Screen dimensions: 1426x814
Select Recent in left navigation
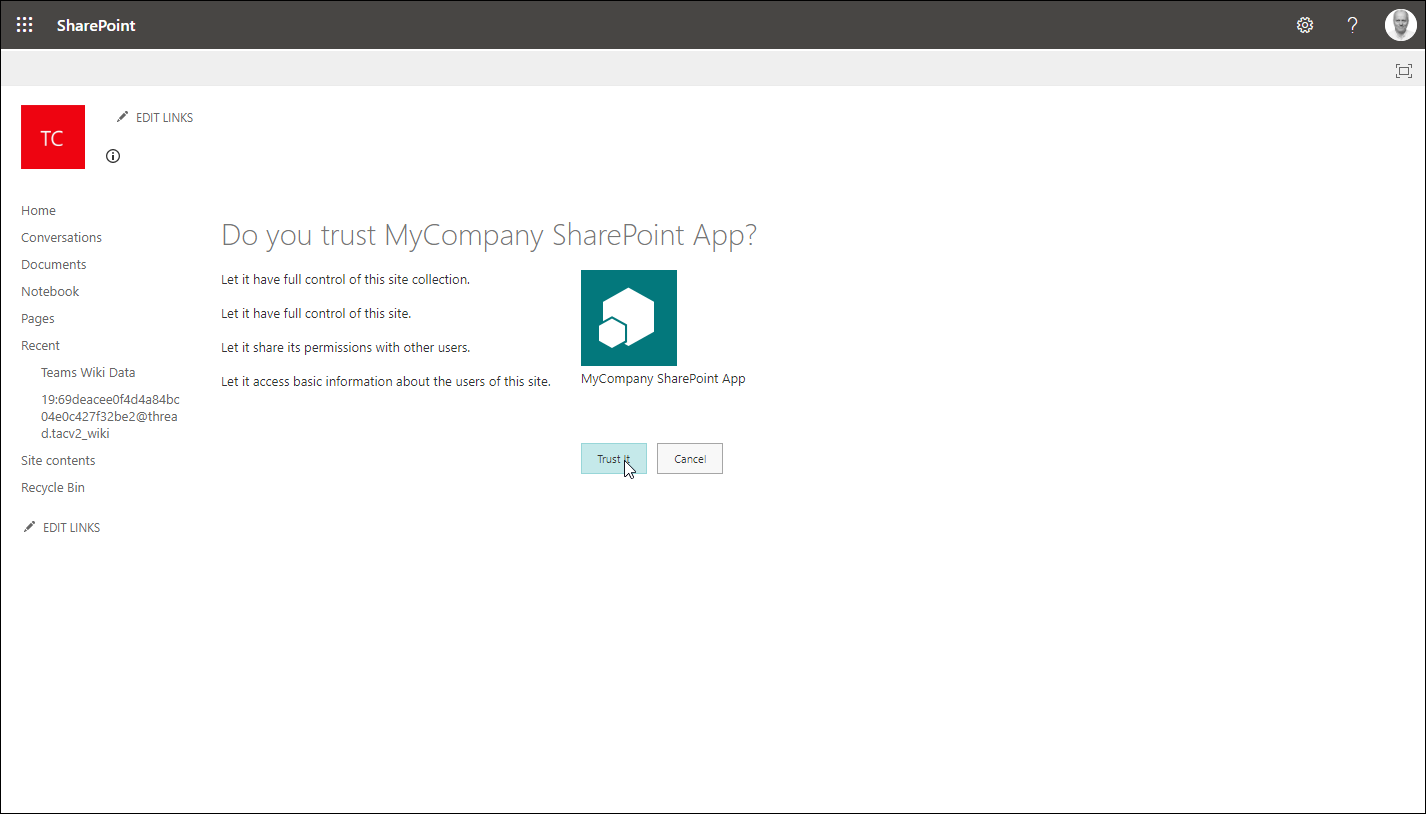coord(40,346)
